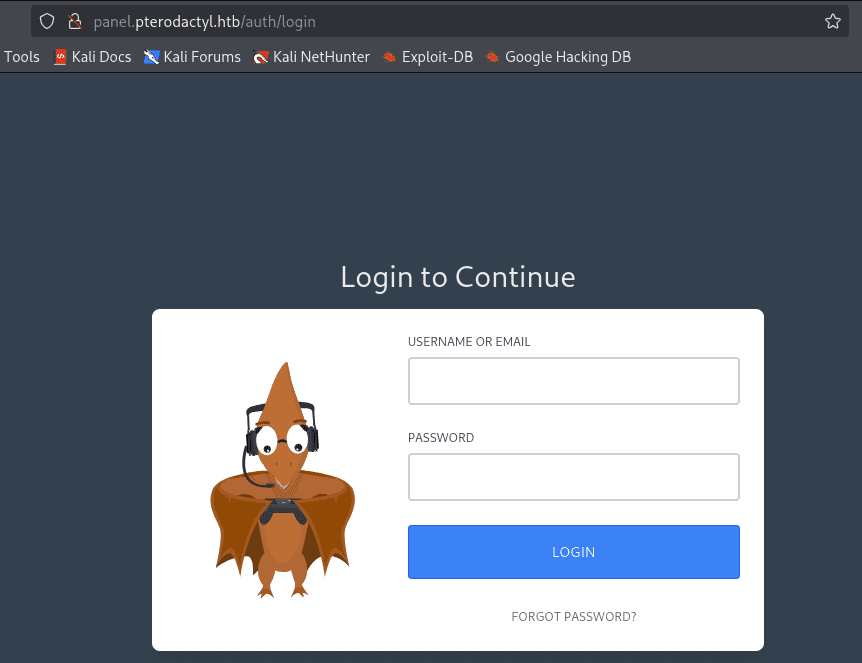Viewport: 862px width, 663px height.
Task: Click the tracking protection shield icon
Action: click(46, 21)
